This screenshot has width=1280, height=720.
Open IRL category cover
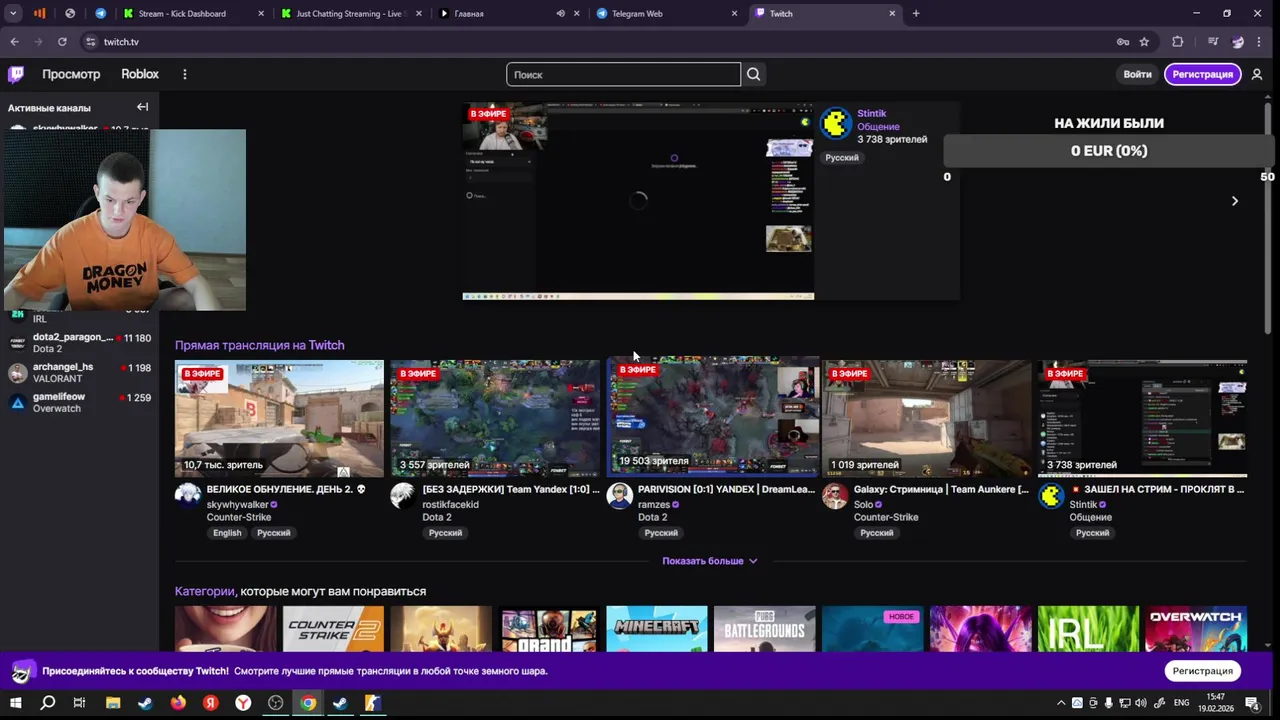[1088, 629]
